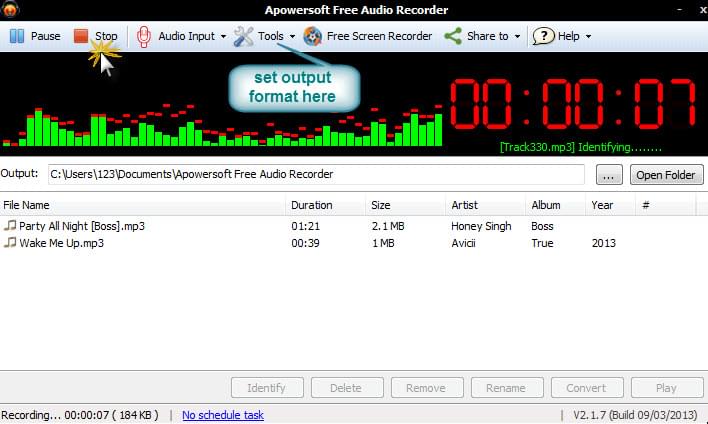Click the Pause recording icon
The image size is (708, 424).
point(18,36)
